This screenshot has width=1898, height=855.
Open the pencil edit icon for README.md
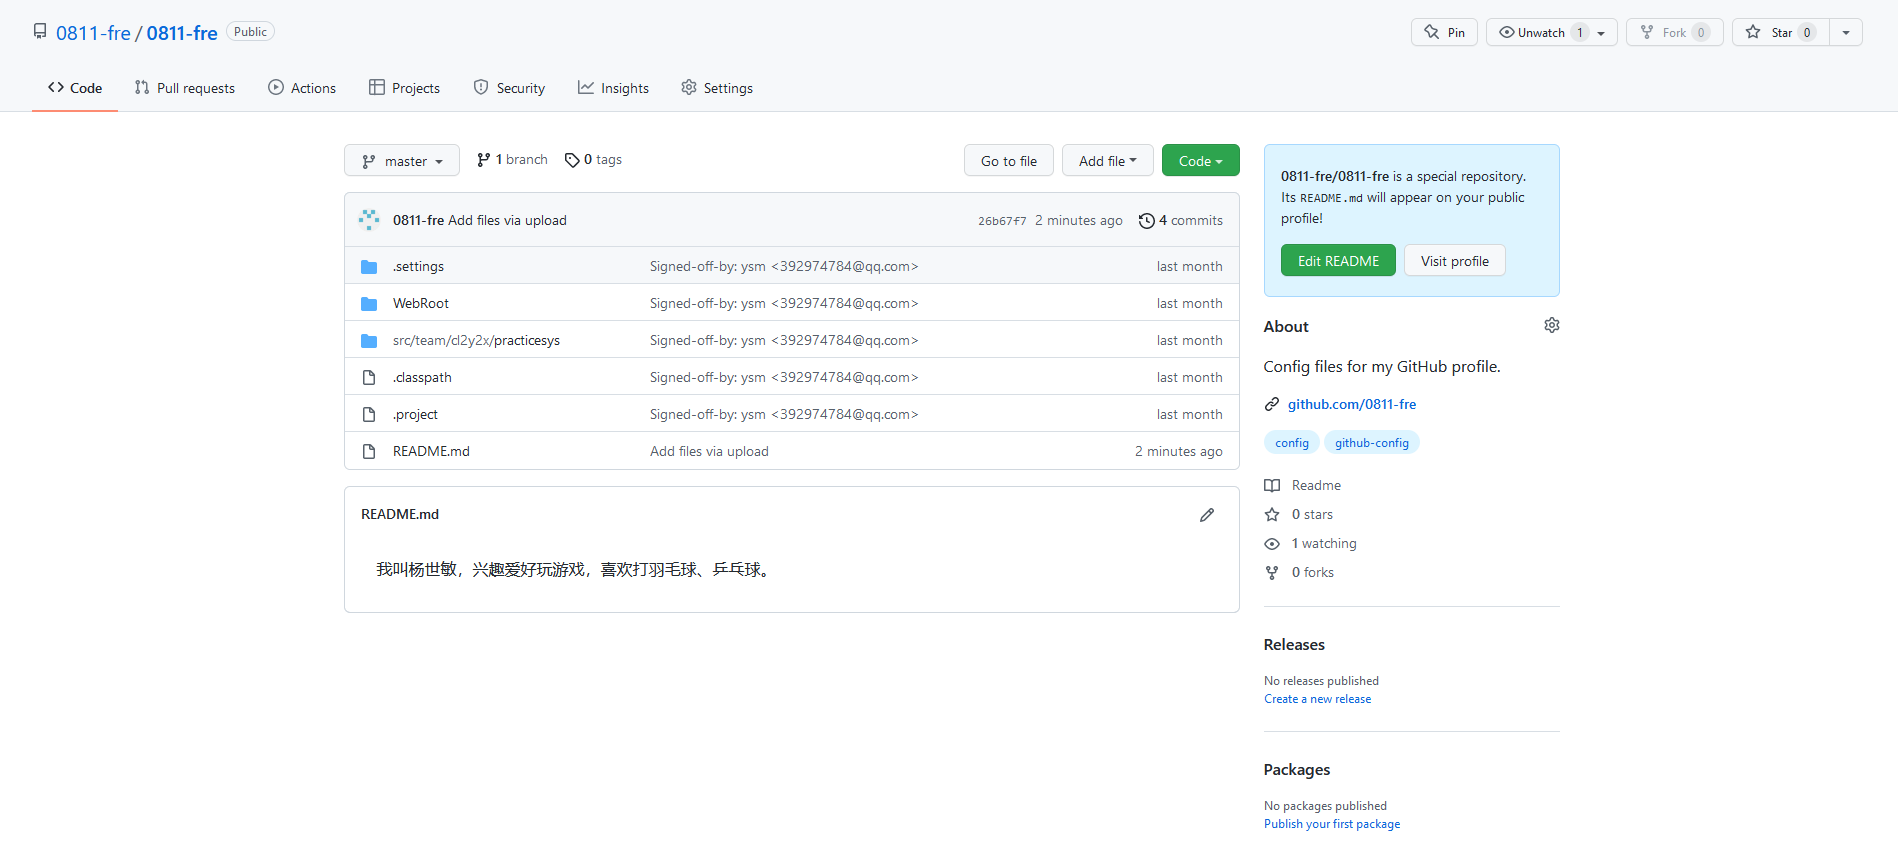pyautogui.click(x=1207, y=515)
